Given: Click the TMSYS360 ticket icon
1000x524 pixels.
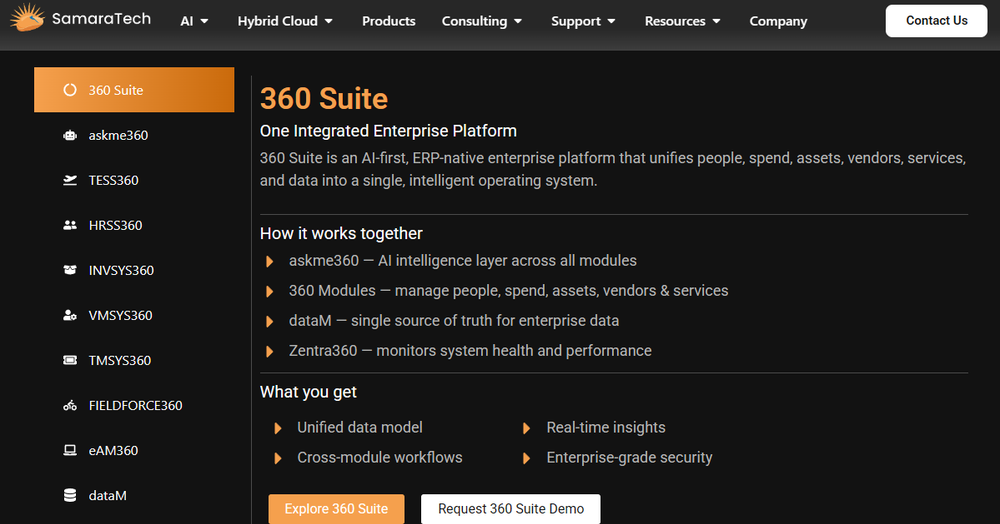Looking at the screenshot, I should 70,360.
